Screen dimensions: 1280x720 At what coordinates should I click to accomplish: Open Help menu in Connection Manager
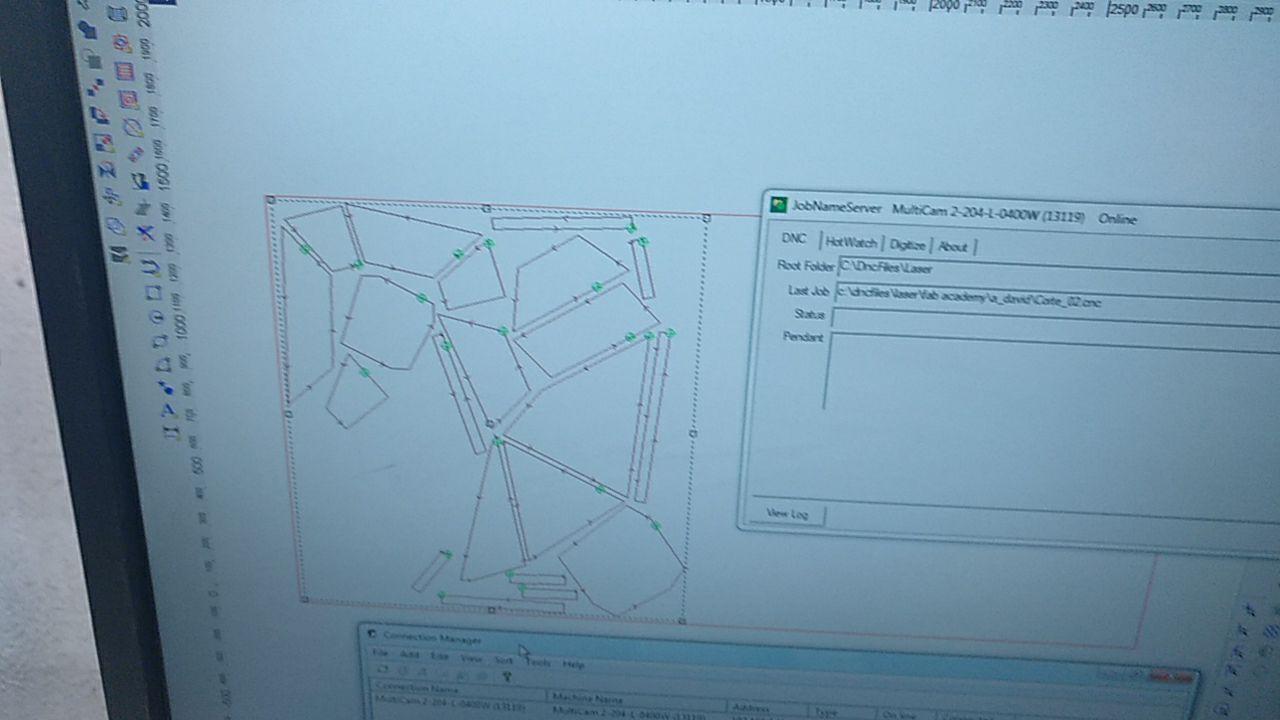coord(572,664)
